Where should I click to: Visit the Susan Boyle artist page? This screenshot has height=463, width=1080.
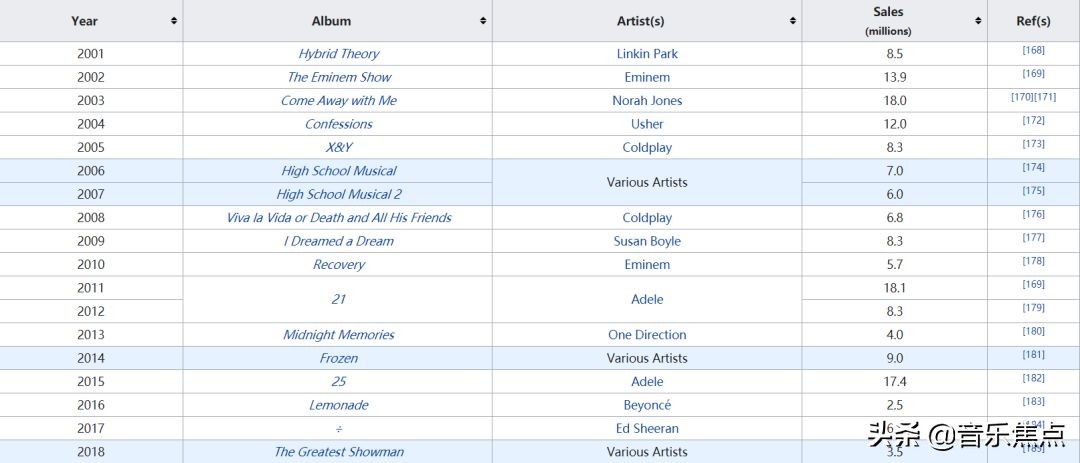(647, 241)
